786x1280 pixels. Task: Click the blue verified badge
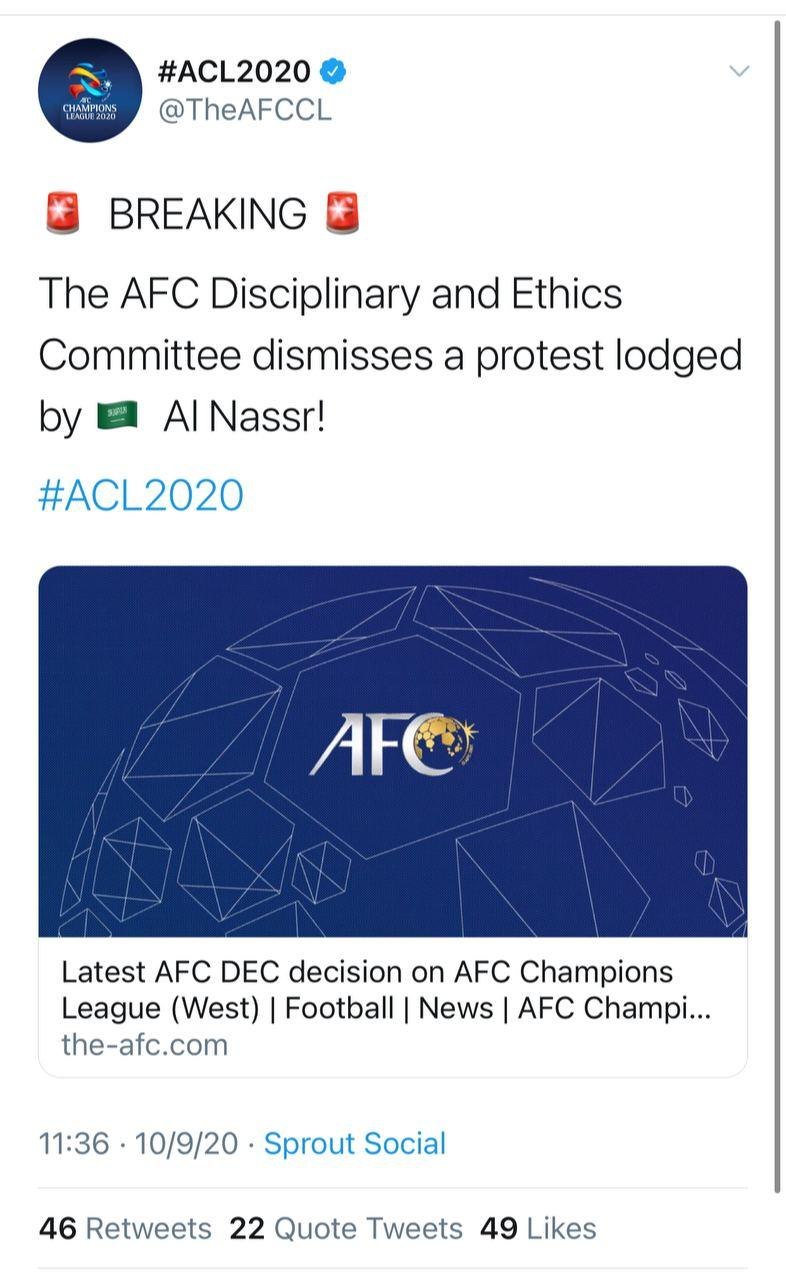pos(334,71)
